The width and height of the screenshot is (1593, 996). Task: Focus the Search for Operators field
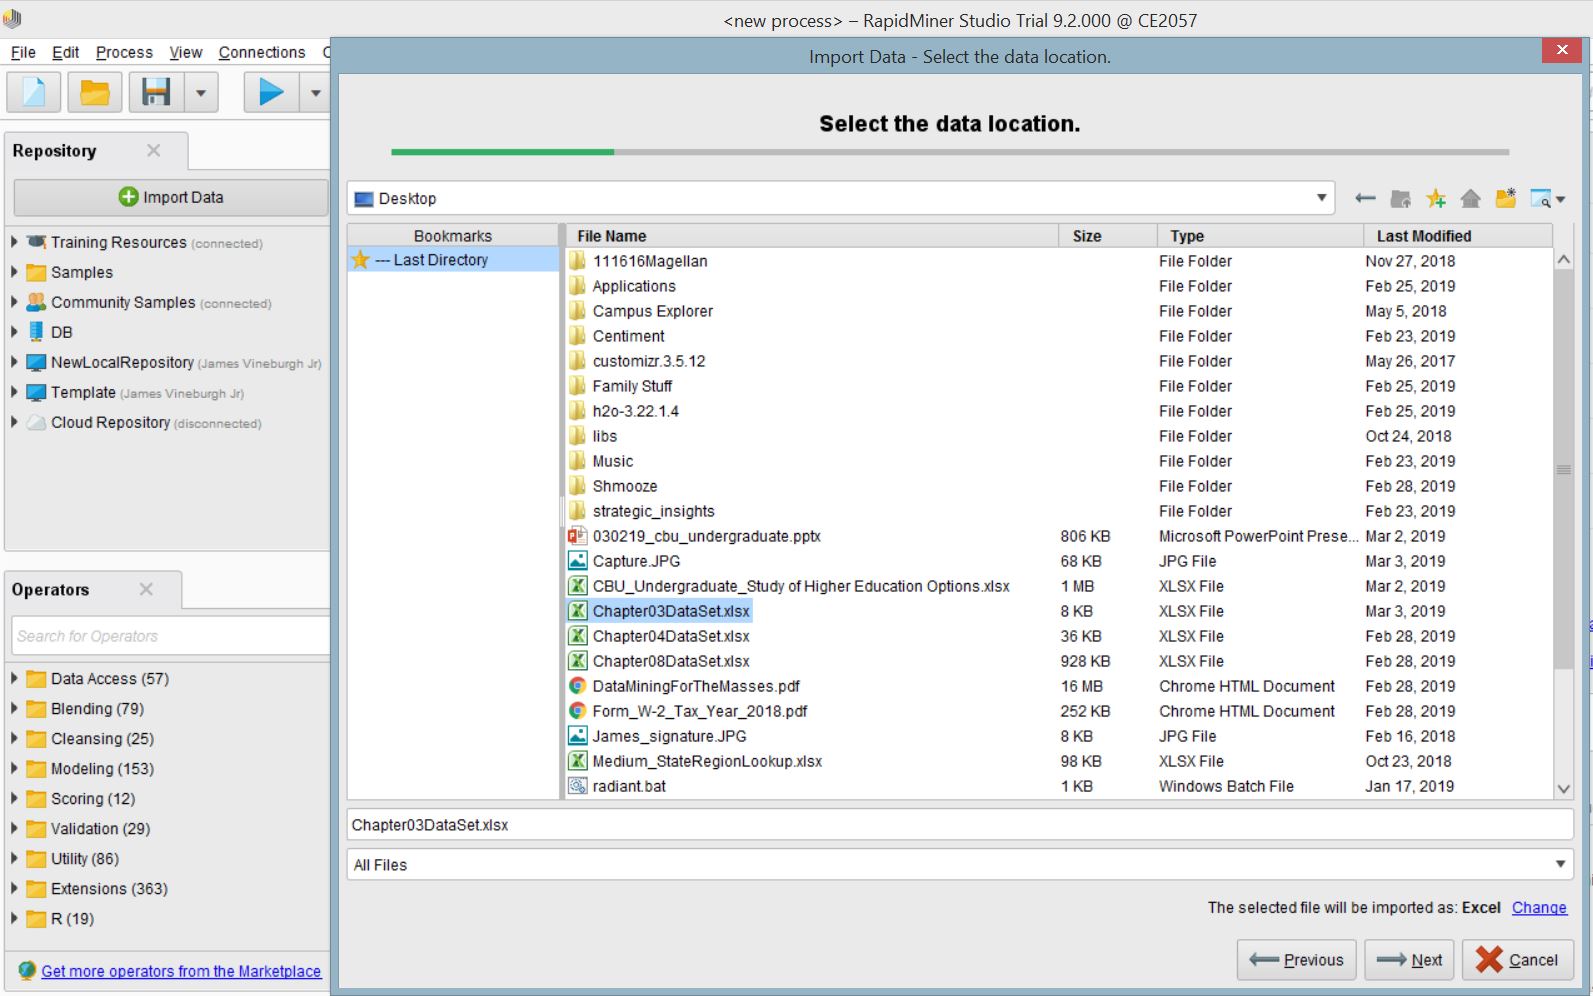pos(170,636)
